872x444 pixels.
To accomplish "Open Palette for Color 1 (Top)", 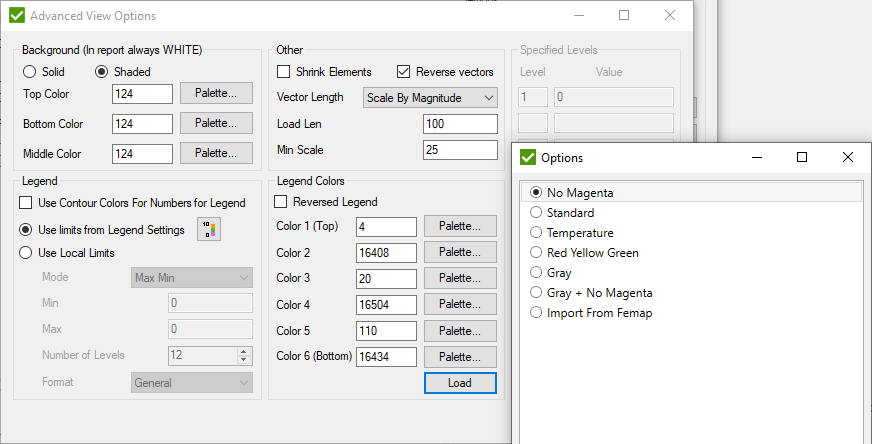I will click(460, 226).
